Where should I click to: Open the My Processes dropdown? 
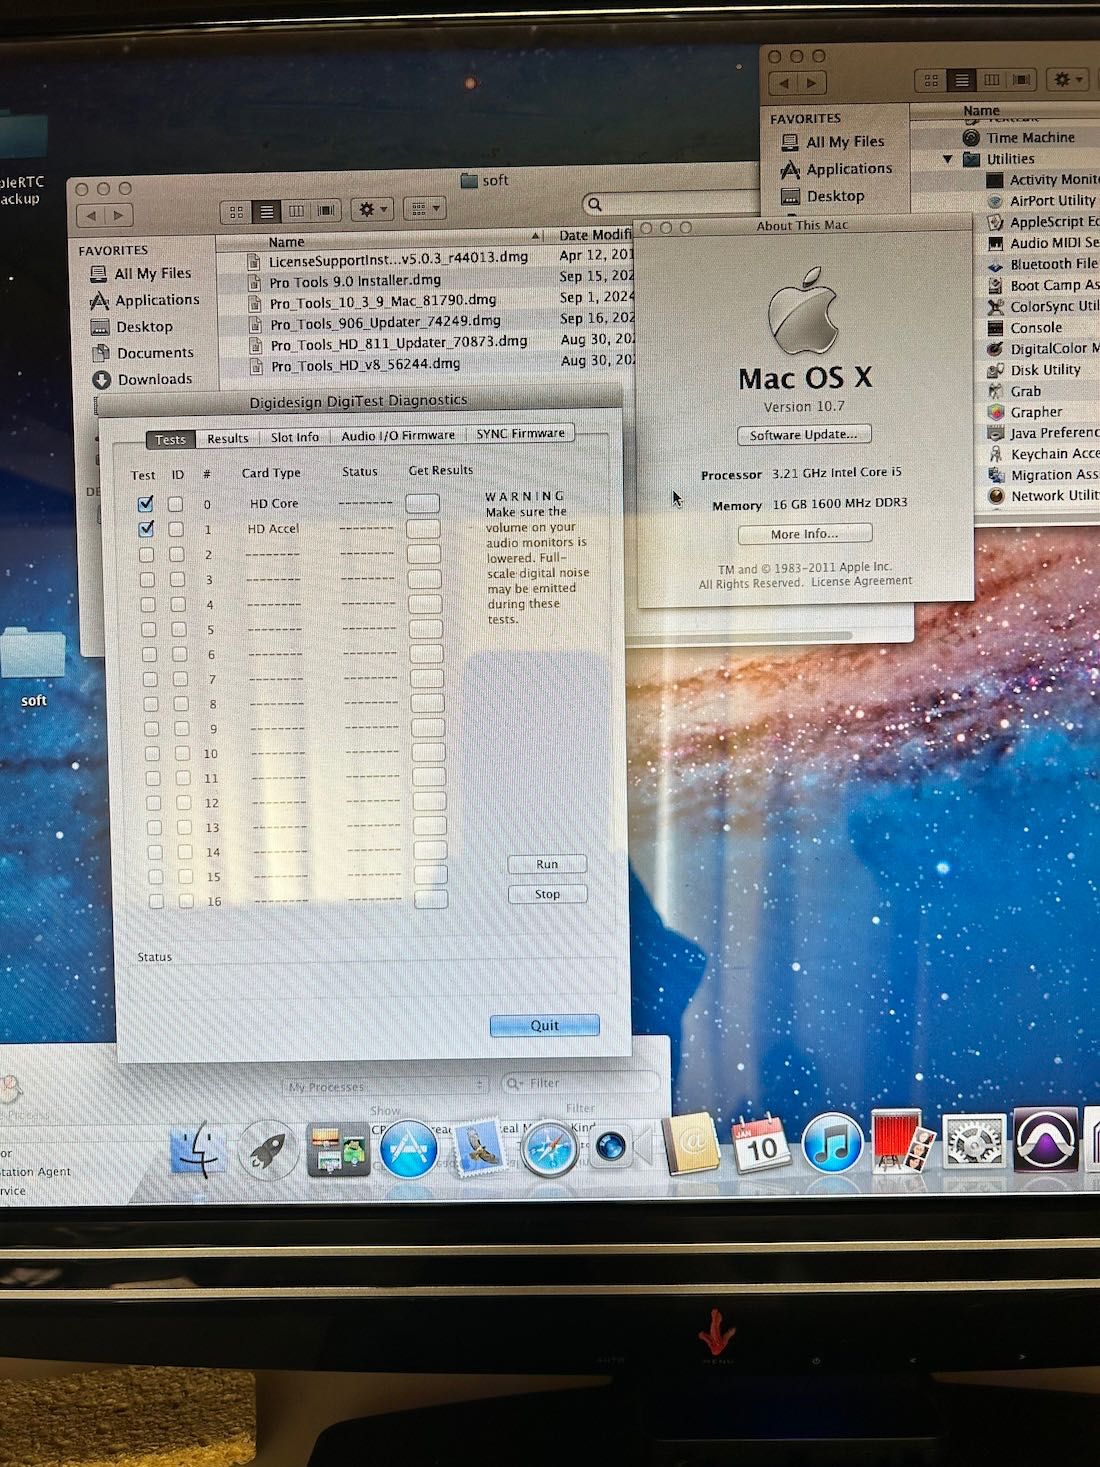pyautogui.click(x=386, y=1085)
